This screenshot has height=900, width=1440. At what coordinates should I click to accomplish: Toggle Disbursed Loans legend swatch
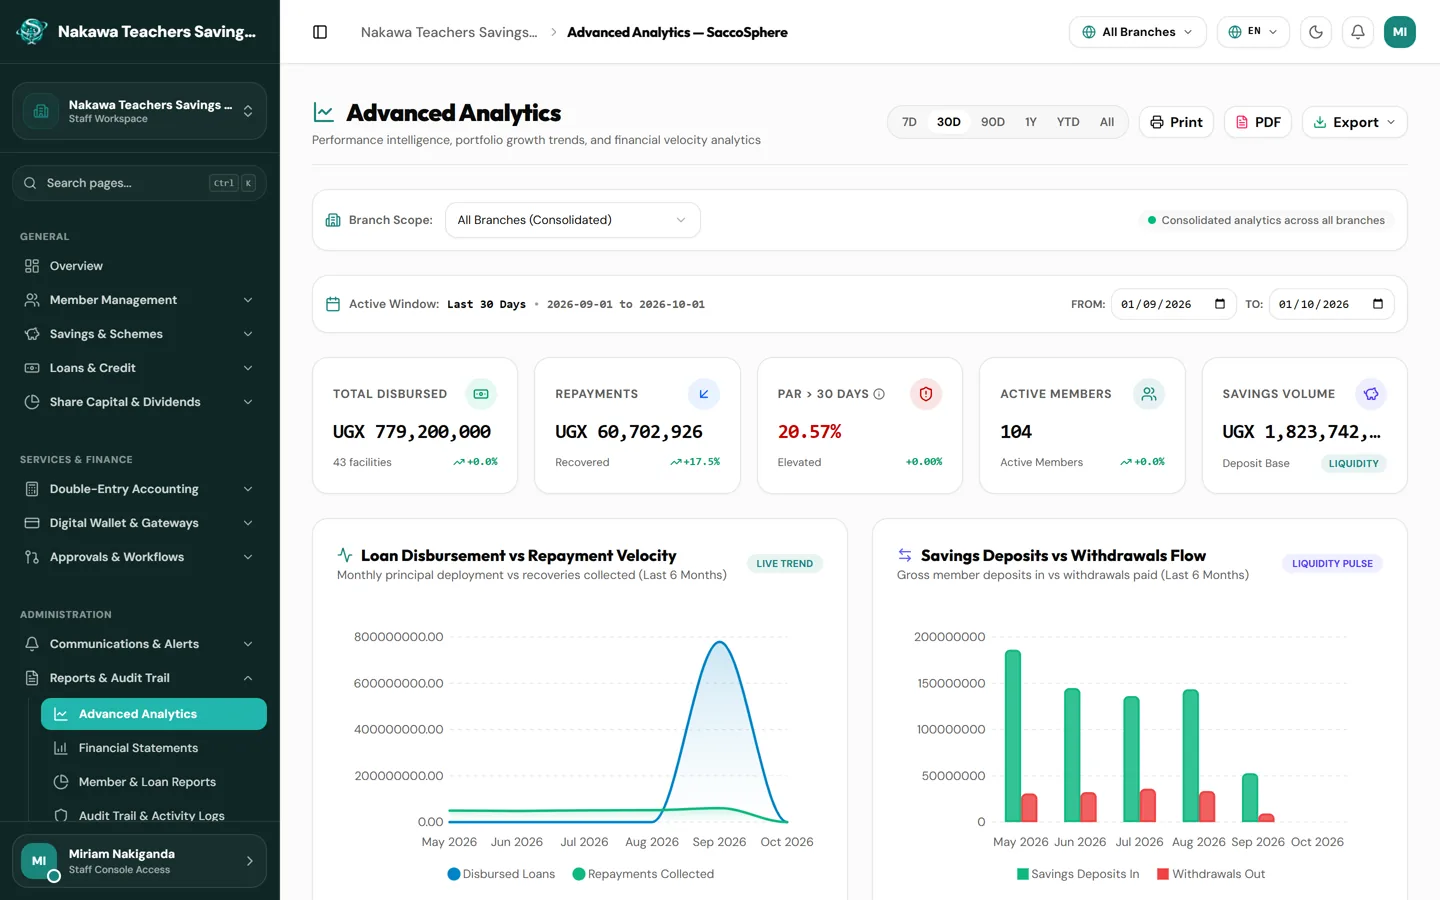(x=454, y=874)
